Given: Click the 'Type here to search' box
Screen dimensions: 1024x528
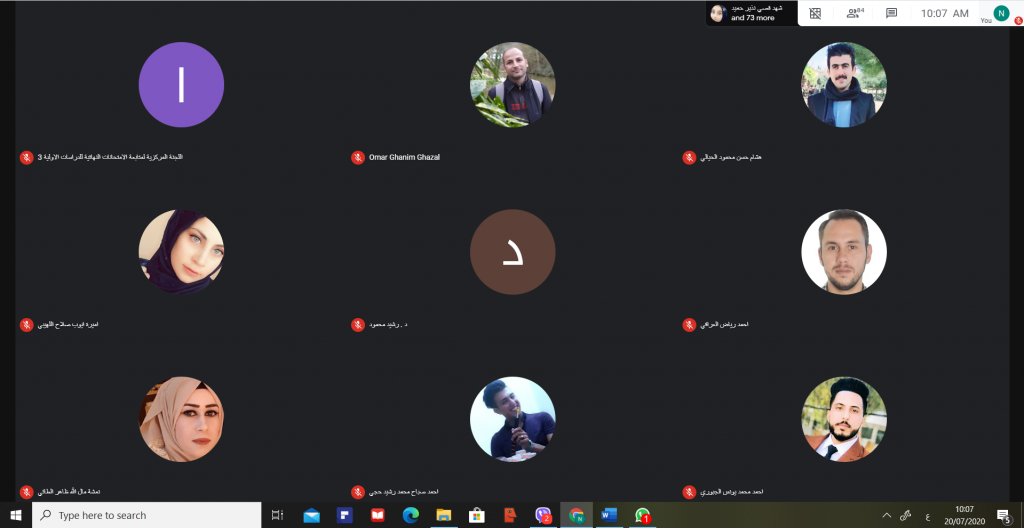Looking at the screenshot, I should click(145, 515).
